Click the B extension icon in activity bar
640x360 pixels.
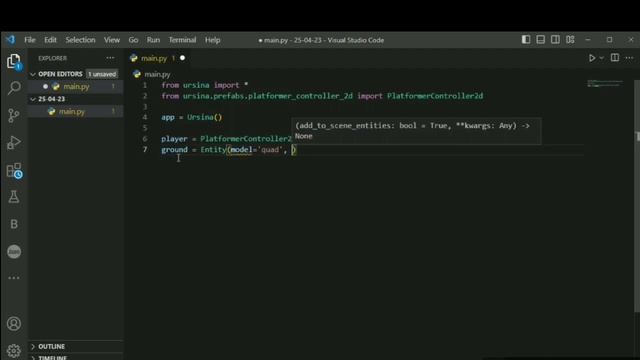coord(14,224)
